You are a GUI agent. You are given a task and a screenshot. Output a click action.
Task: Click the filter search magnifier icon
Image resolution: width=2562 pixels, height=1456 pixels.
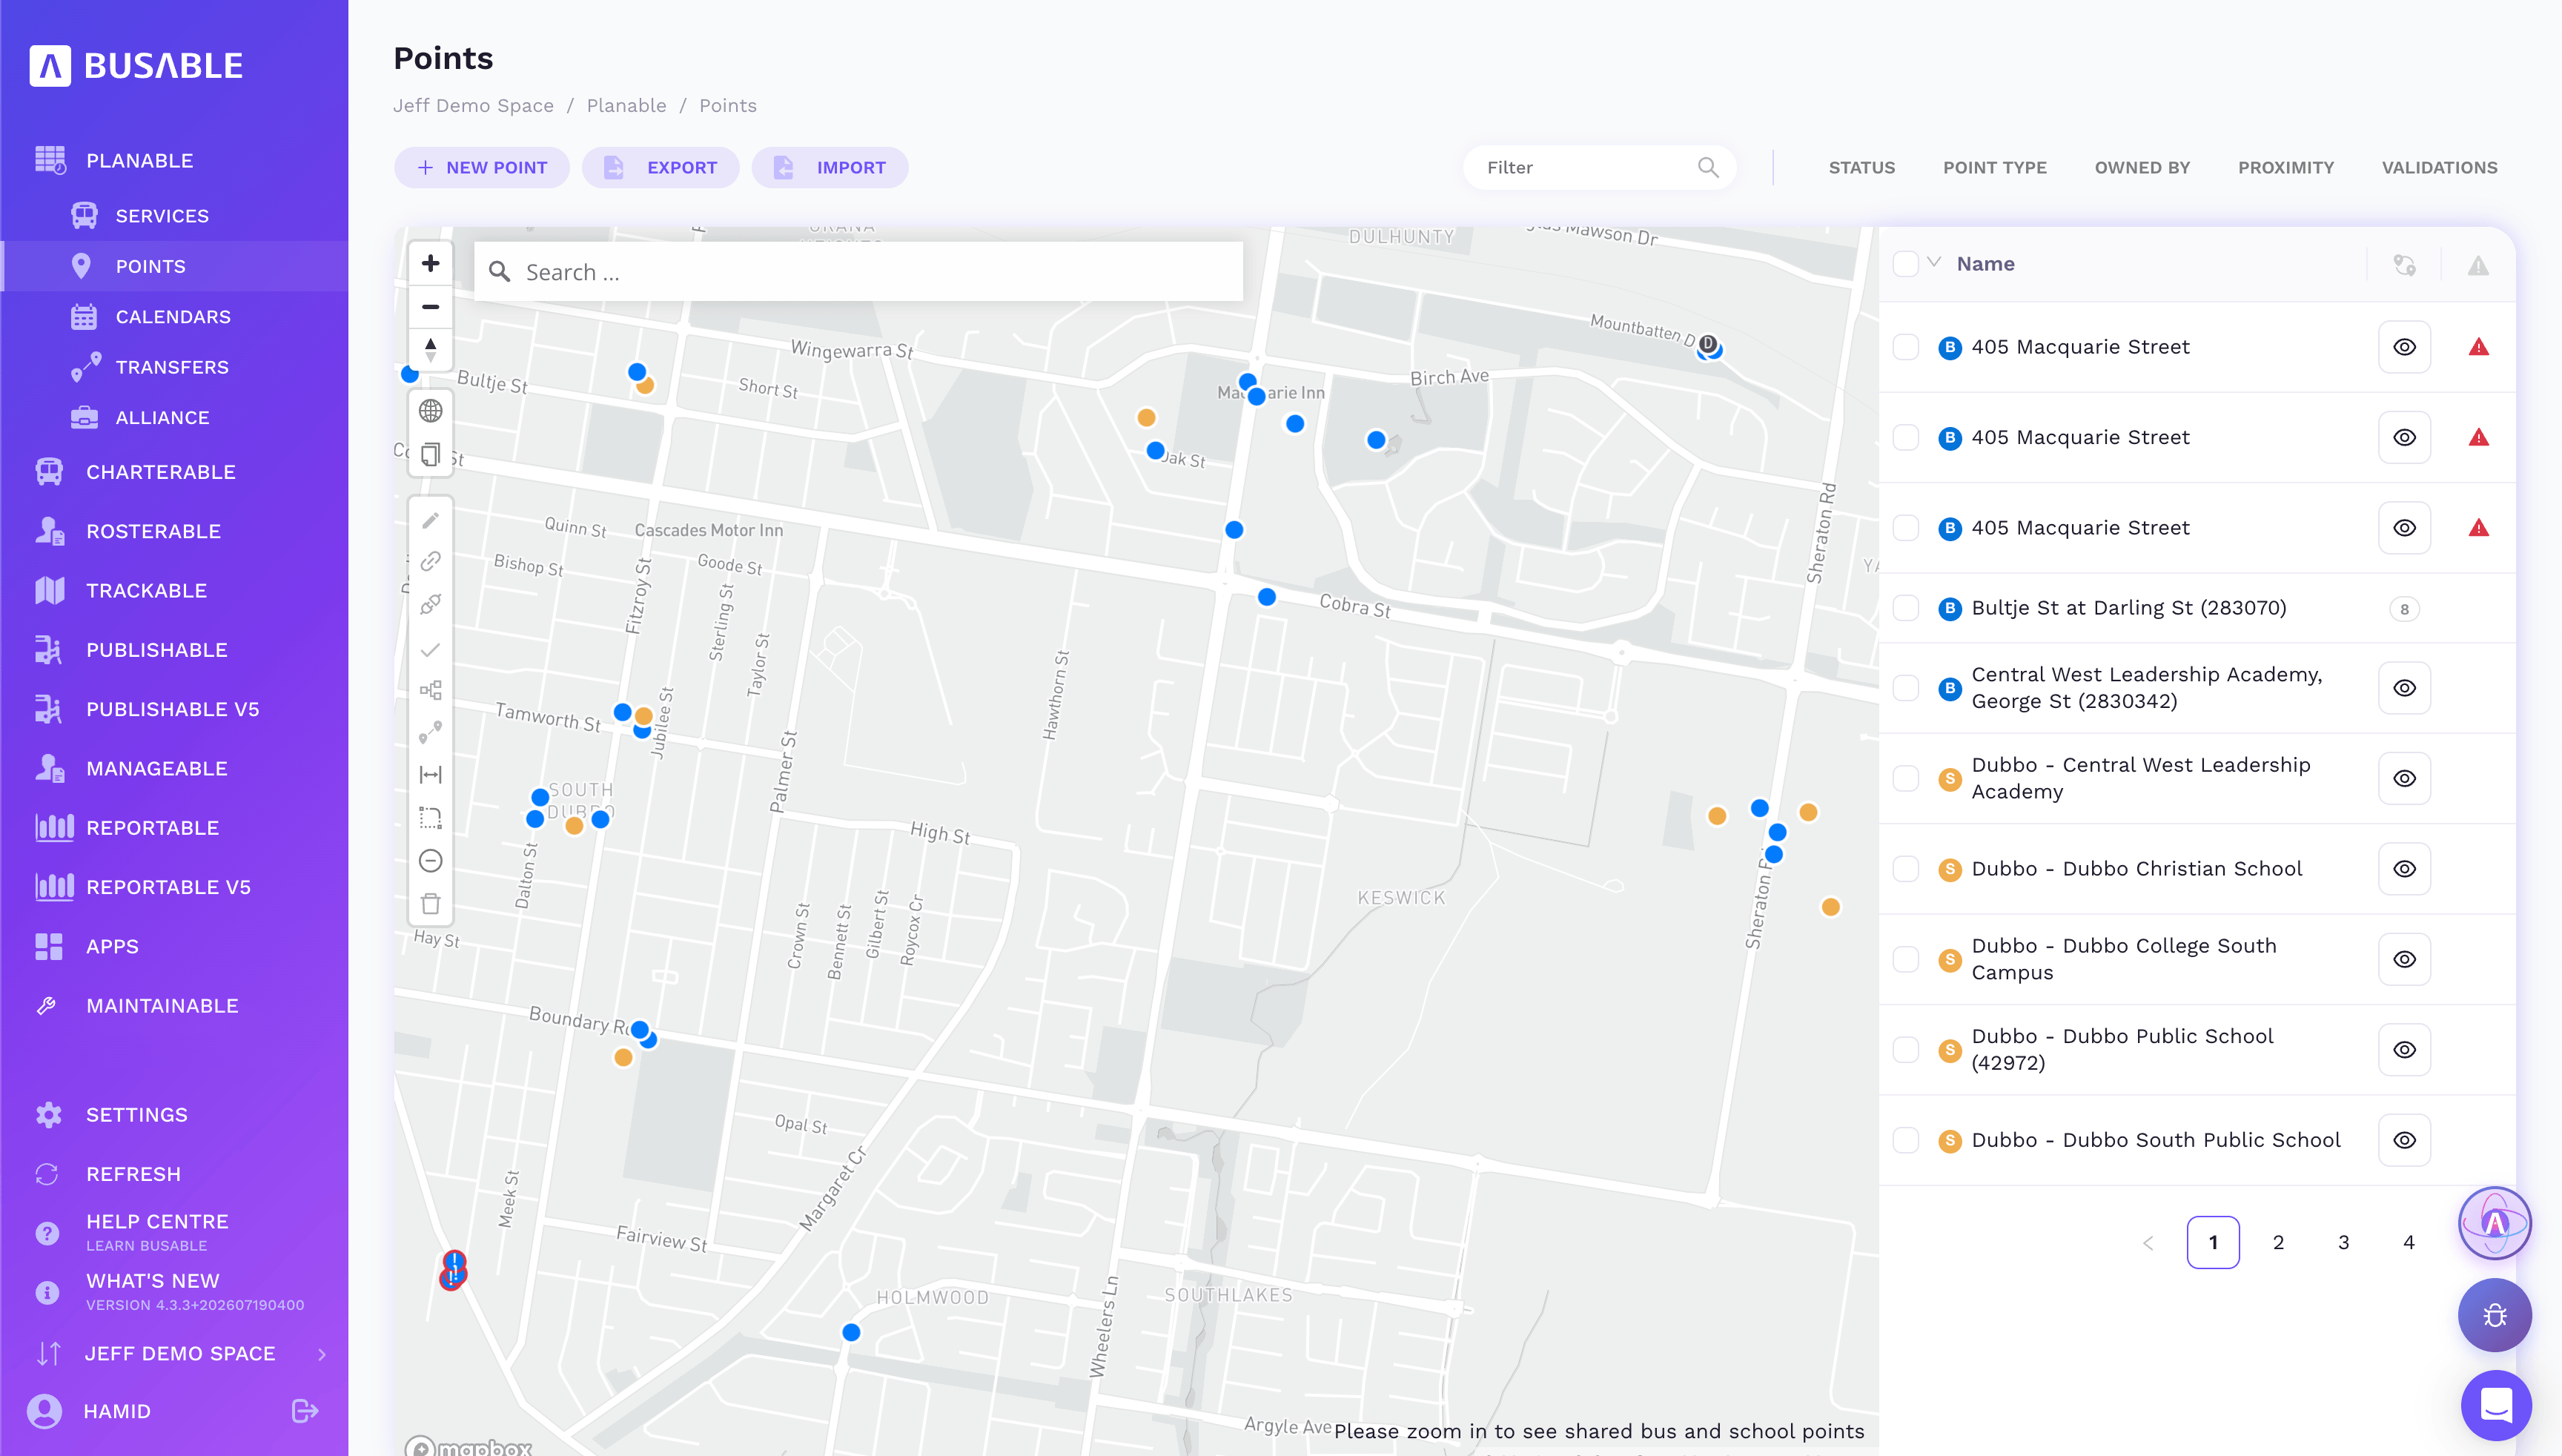click(1708, 168)
